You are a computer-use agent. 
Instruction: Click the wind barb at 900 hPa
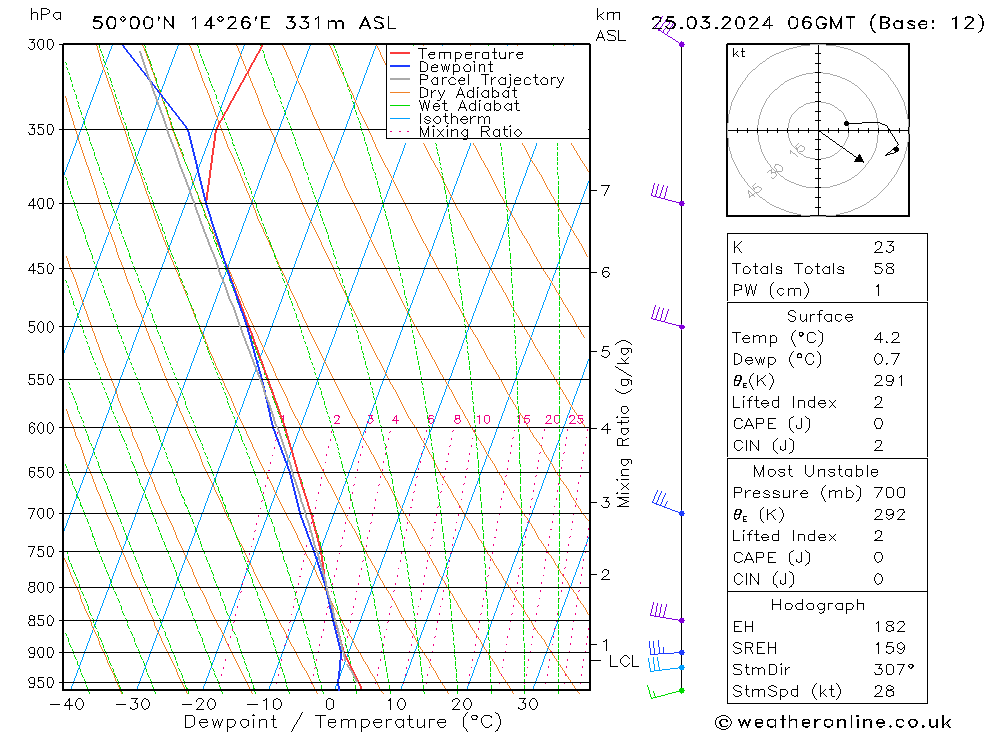click(666, 648)
